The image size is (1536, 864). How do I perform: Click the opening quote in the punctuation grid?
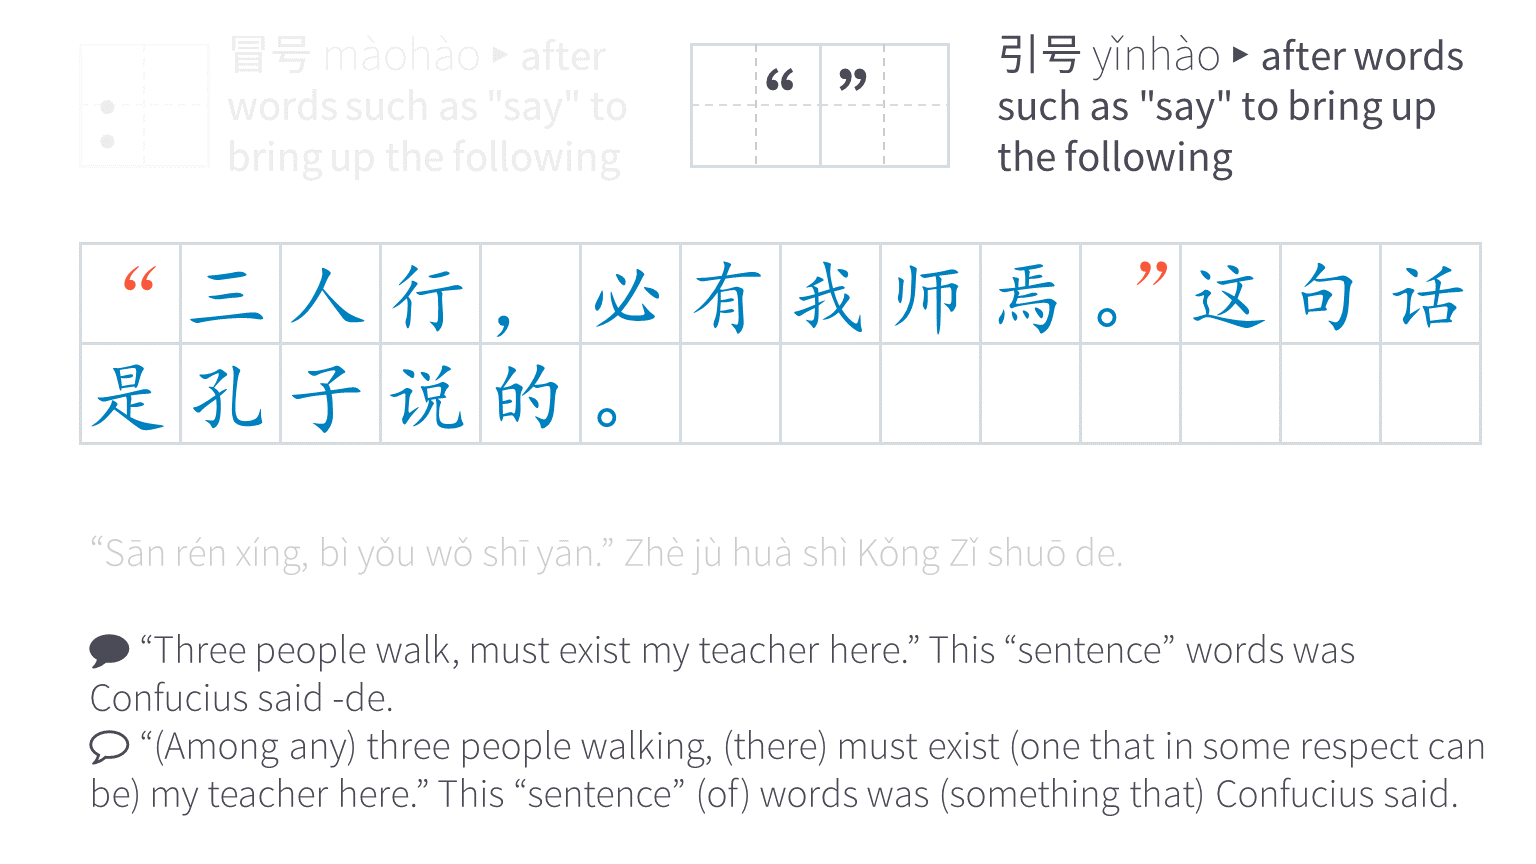click(779, 80)
